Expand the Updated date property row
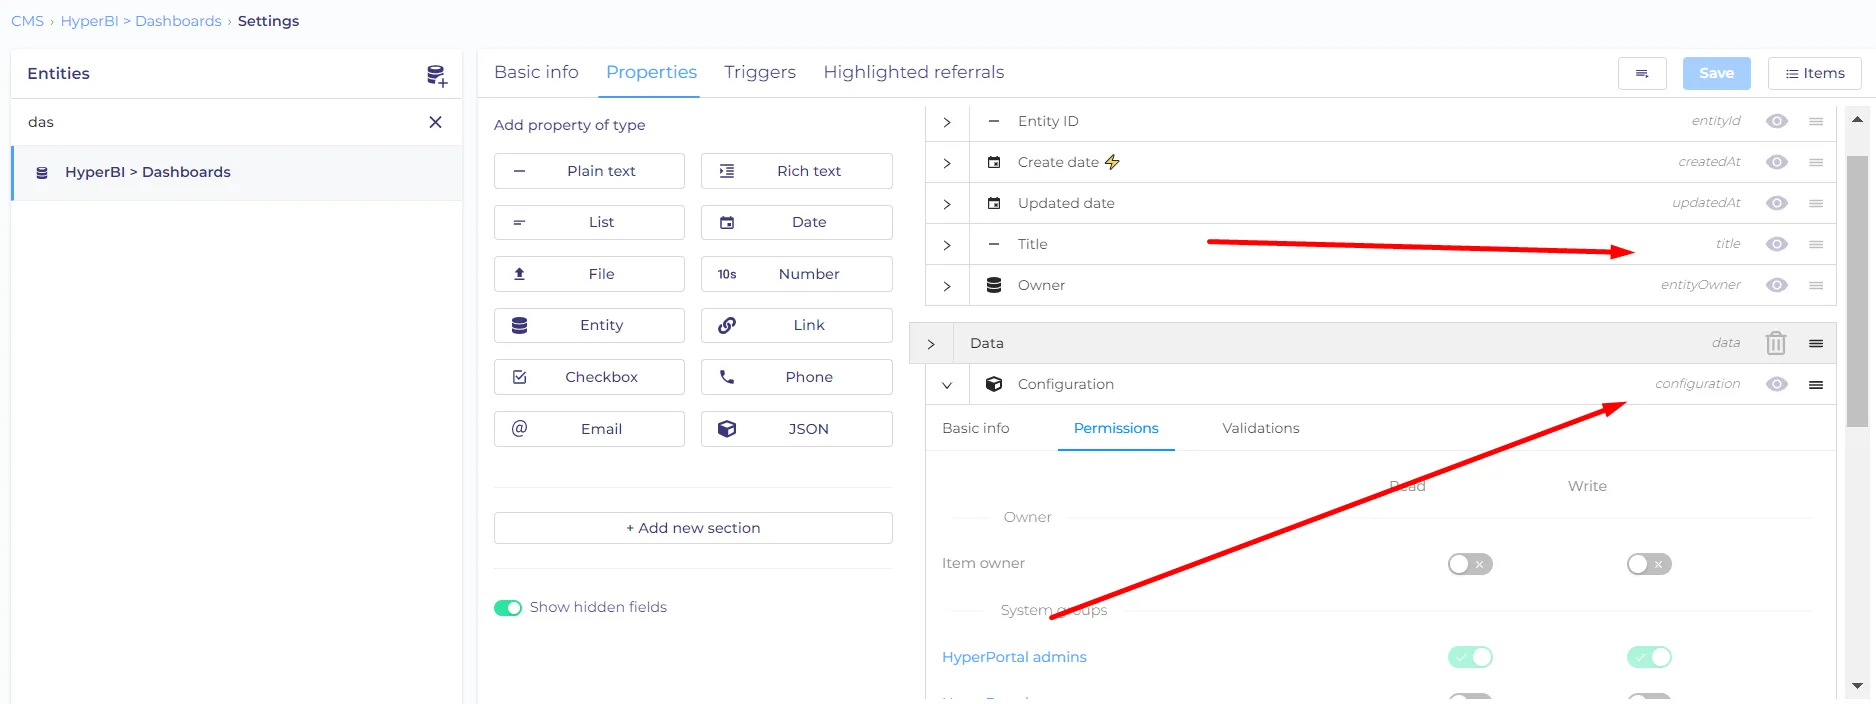 point(947,204)
